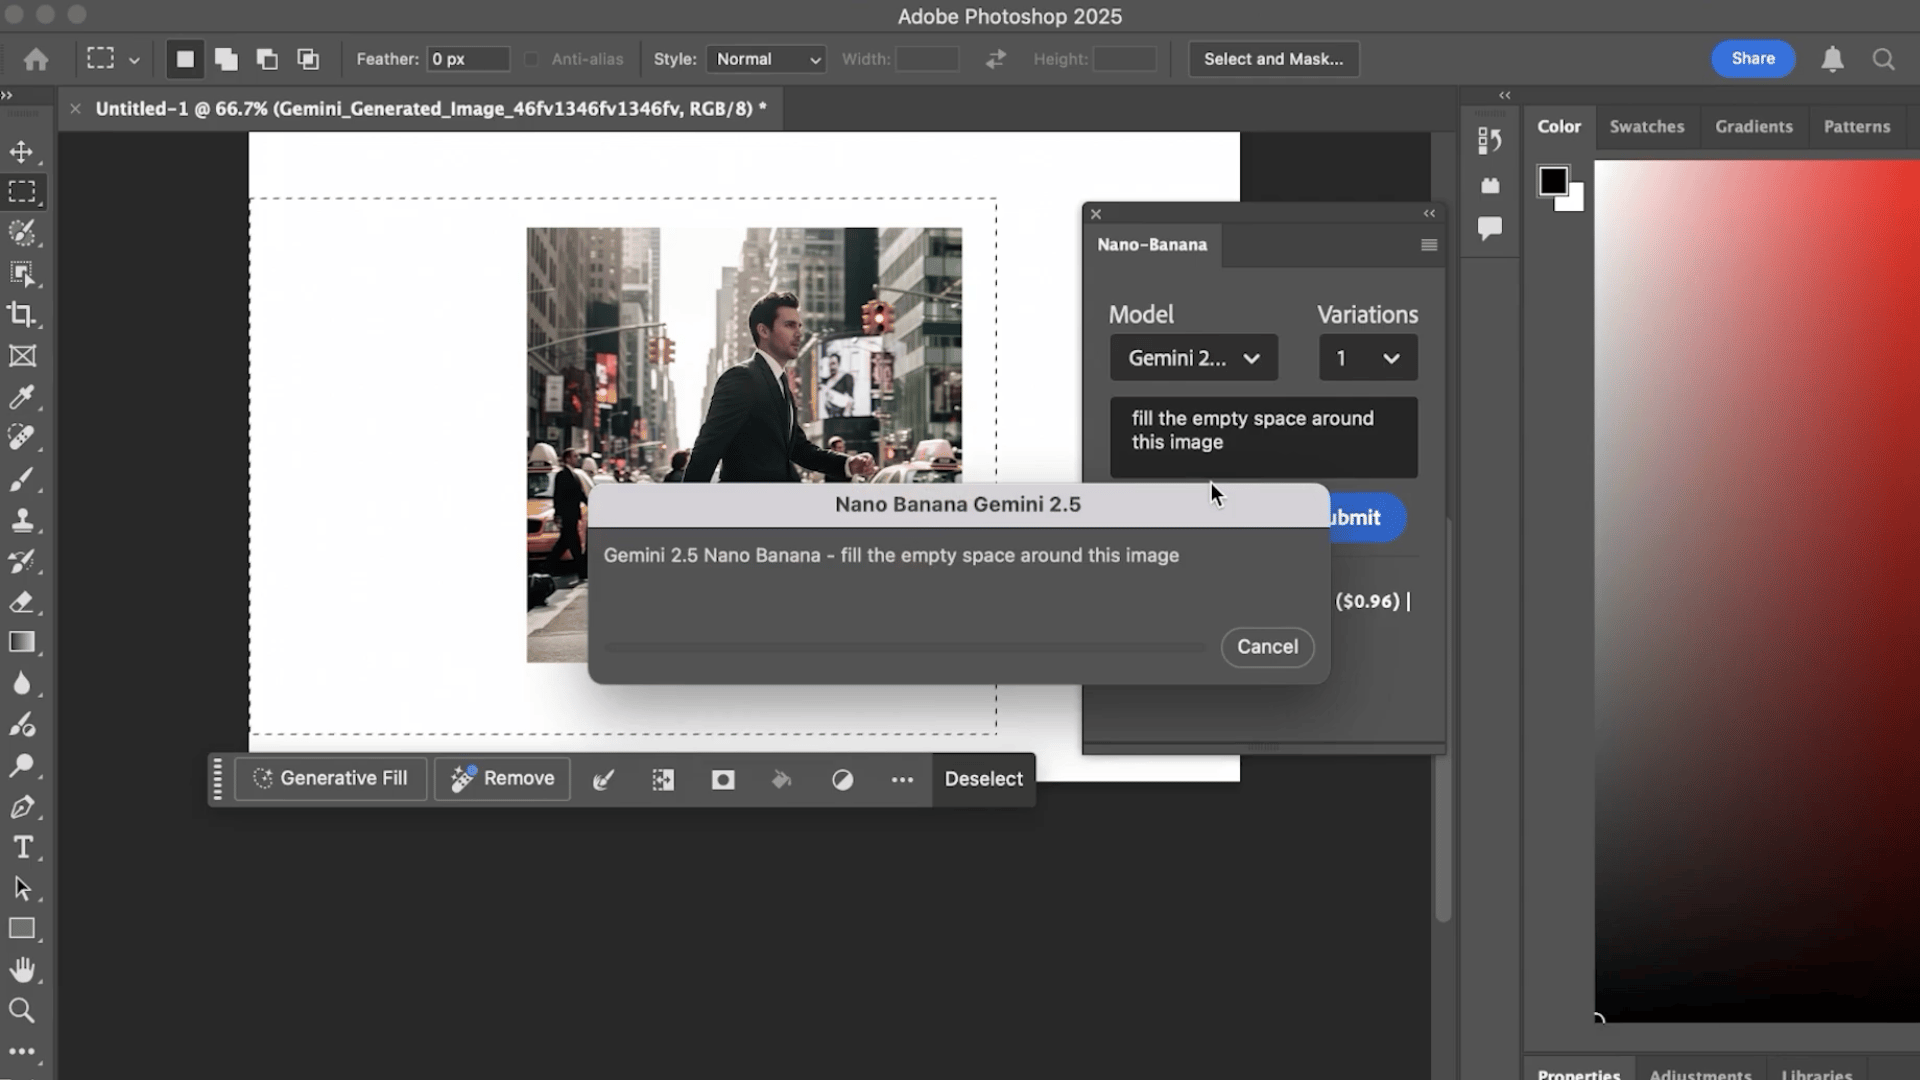Select the Smudge tool icon
The image size is (1920, 1080).
click(x=22, y=725)
